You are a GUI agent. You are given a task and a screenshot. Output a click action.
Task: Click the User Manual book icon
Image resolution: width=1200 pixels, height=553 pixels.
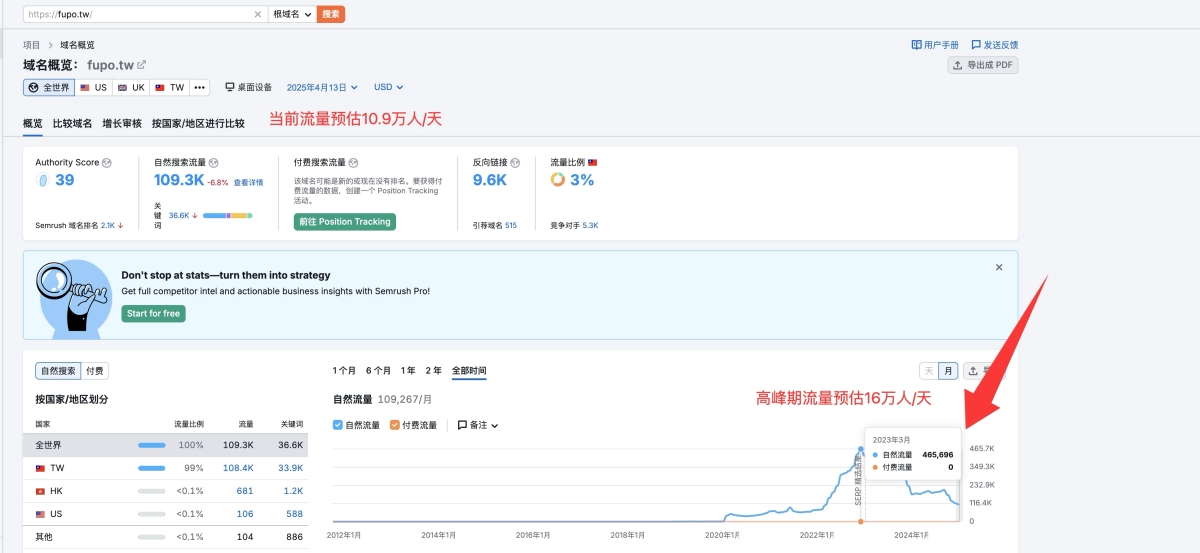coord(916,45)
